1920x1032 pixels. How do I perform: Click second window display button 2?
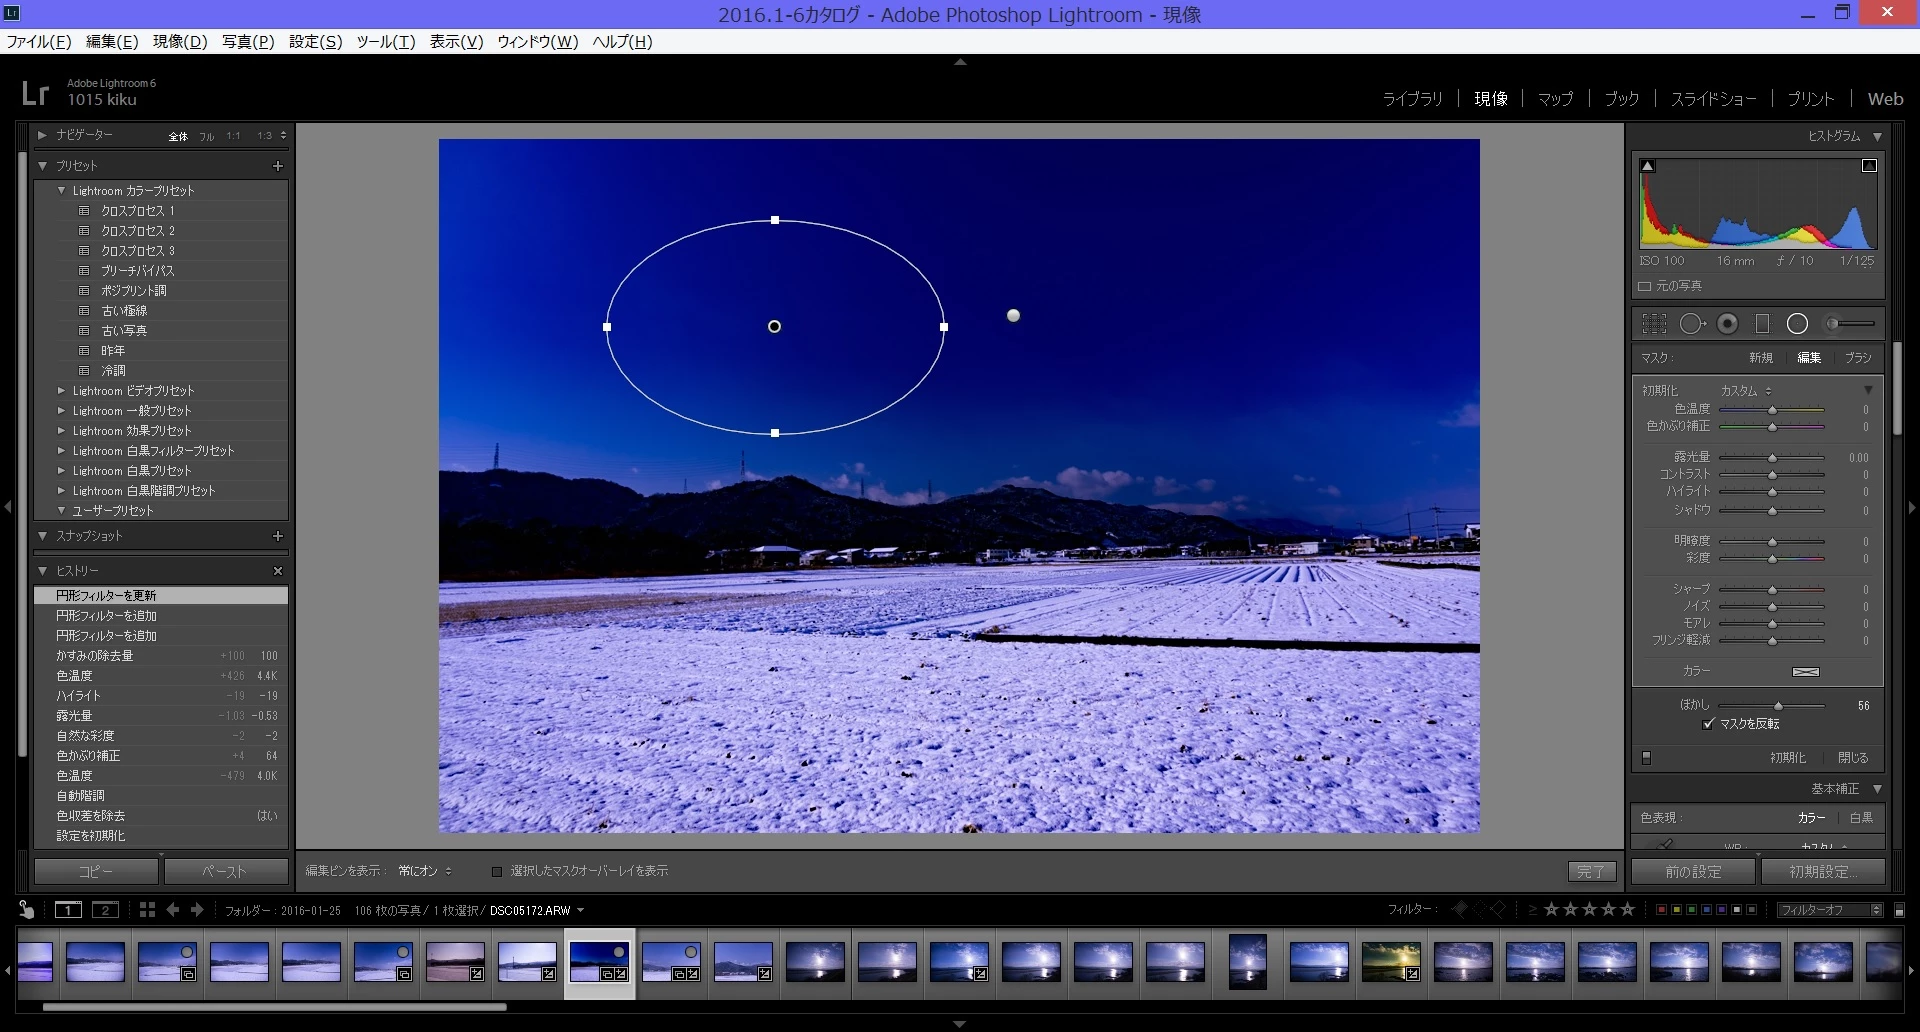coord(105,909)
